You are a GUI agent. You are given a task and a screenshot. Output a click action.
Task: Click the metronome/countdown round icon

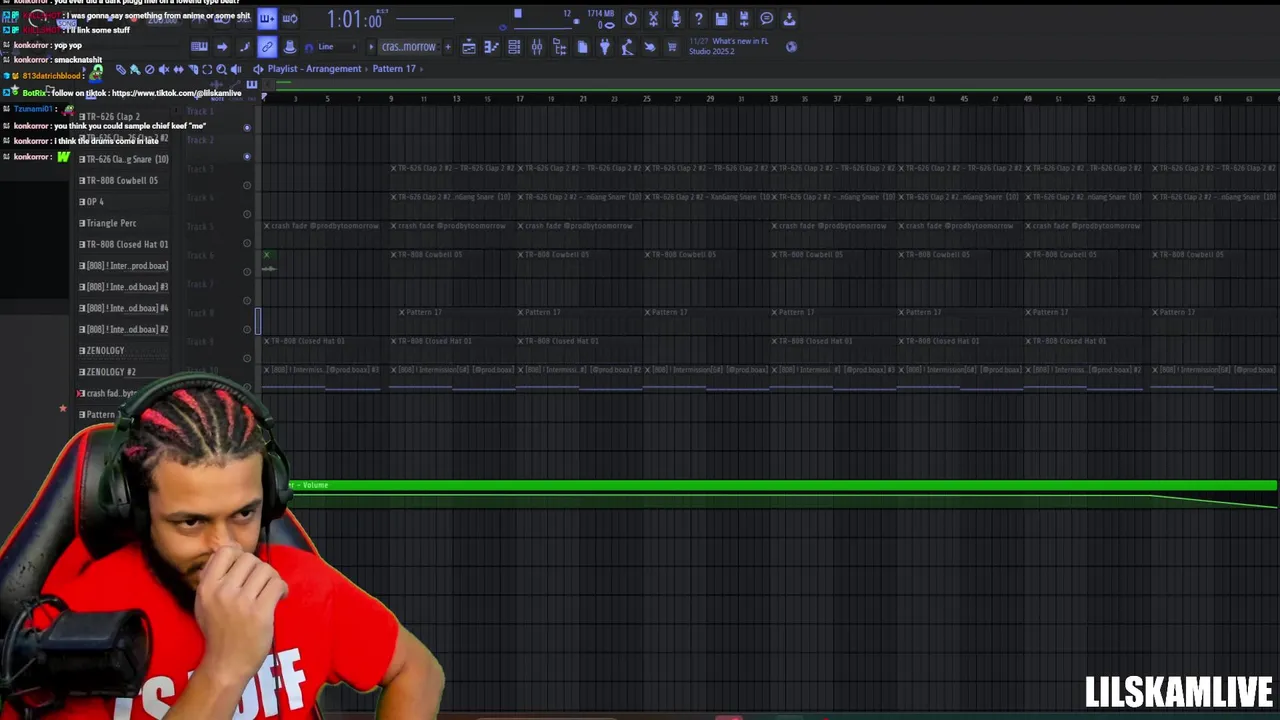point(631,19)
